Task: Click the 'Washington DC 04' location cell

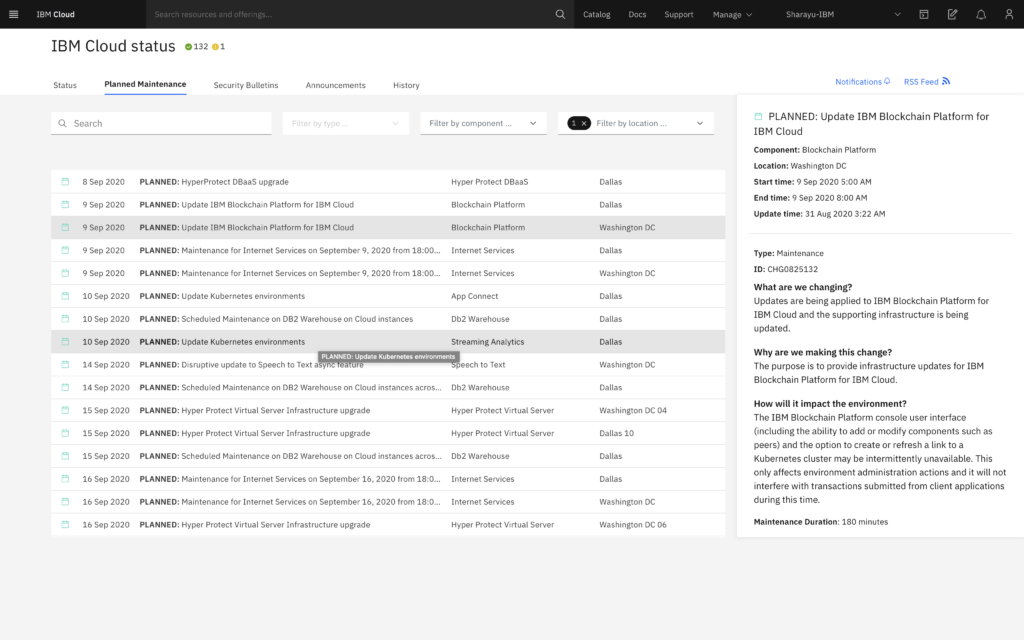Action: (633, 410)
